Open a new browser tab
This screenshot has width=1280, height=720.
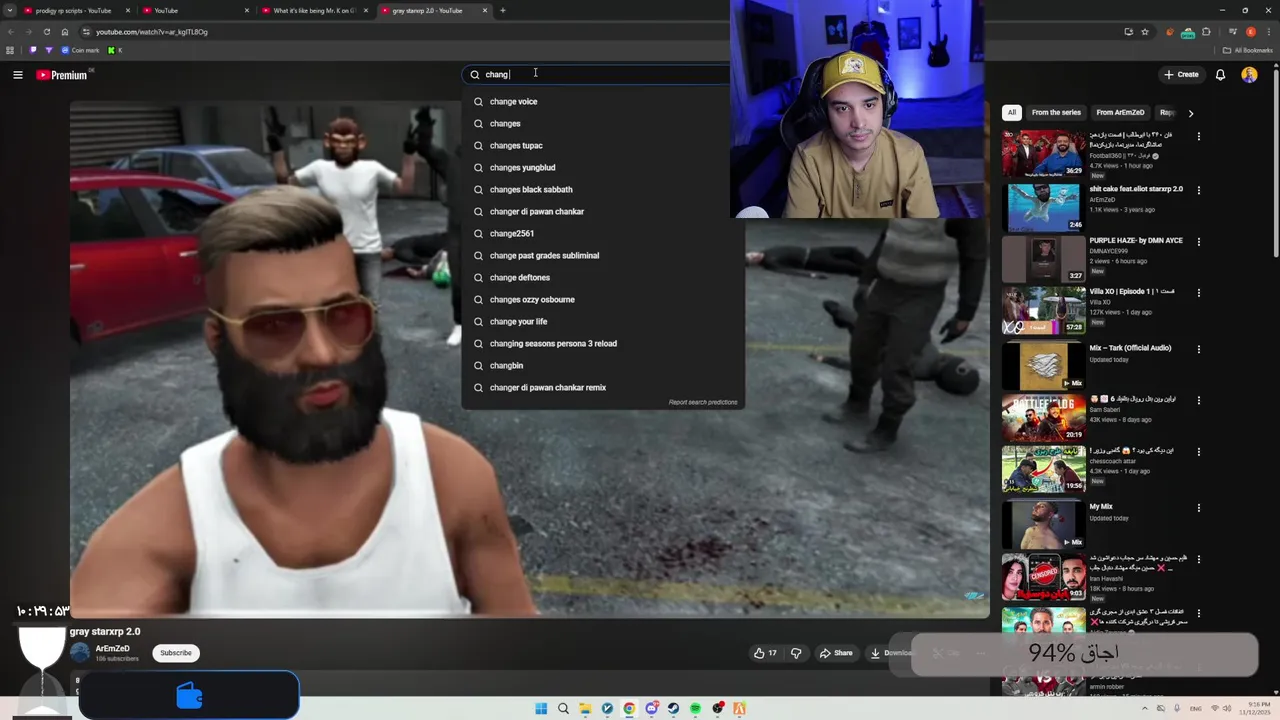pos(503,11)
